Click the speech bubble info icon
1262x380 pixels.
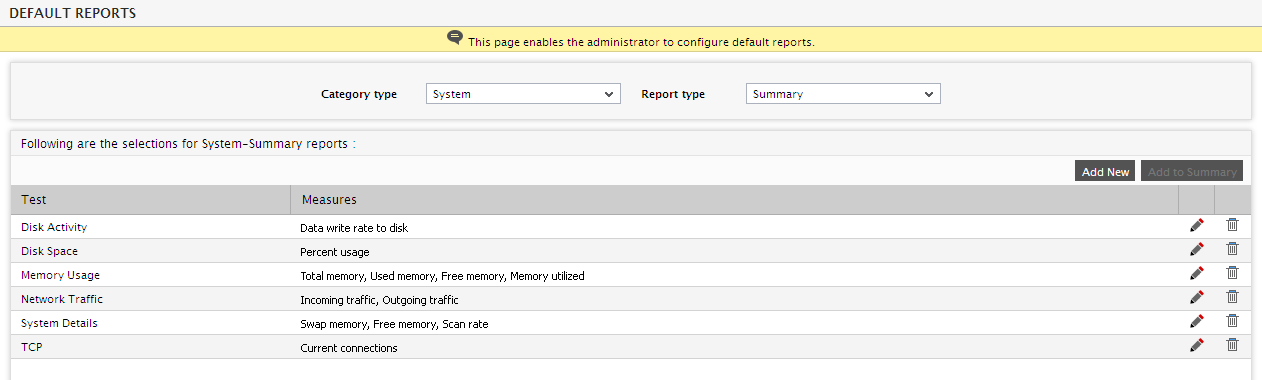455,38
